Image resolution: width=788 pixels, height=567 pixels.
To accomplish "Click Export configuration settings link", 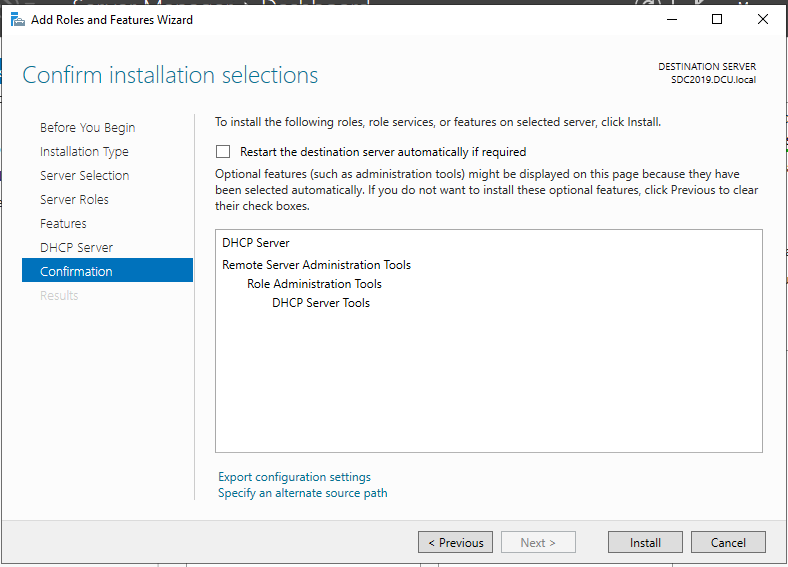I will (294, 477).
